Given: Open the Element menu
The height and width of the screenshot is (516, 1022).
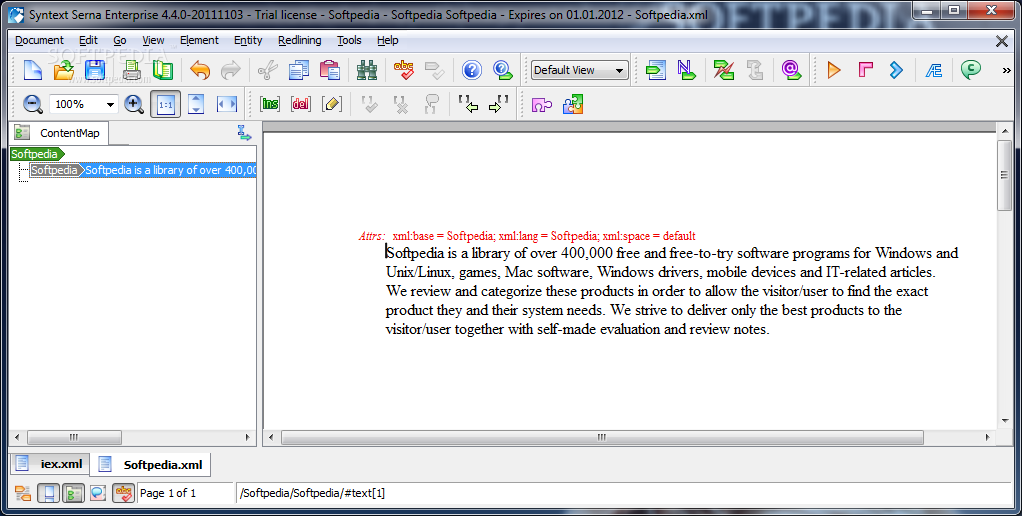Looking at the screenshot, I should (x=199, y=40).
